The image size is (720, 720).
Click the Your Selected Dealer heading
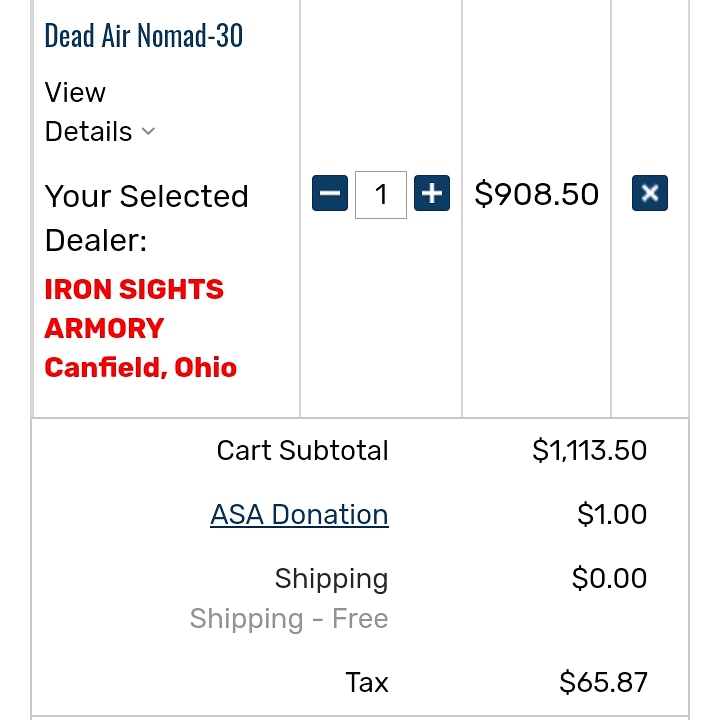click(x=146, y=218)
